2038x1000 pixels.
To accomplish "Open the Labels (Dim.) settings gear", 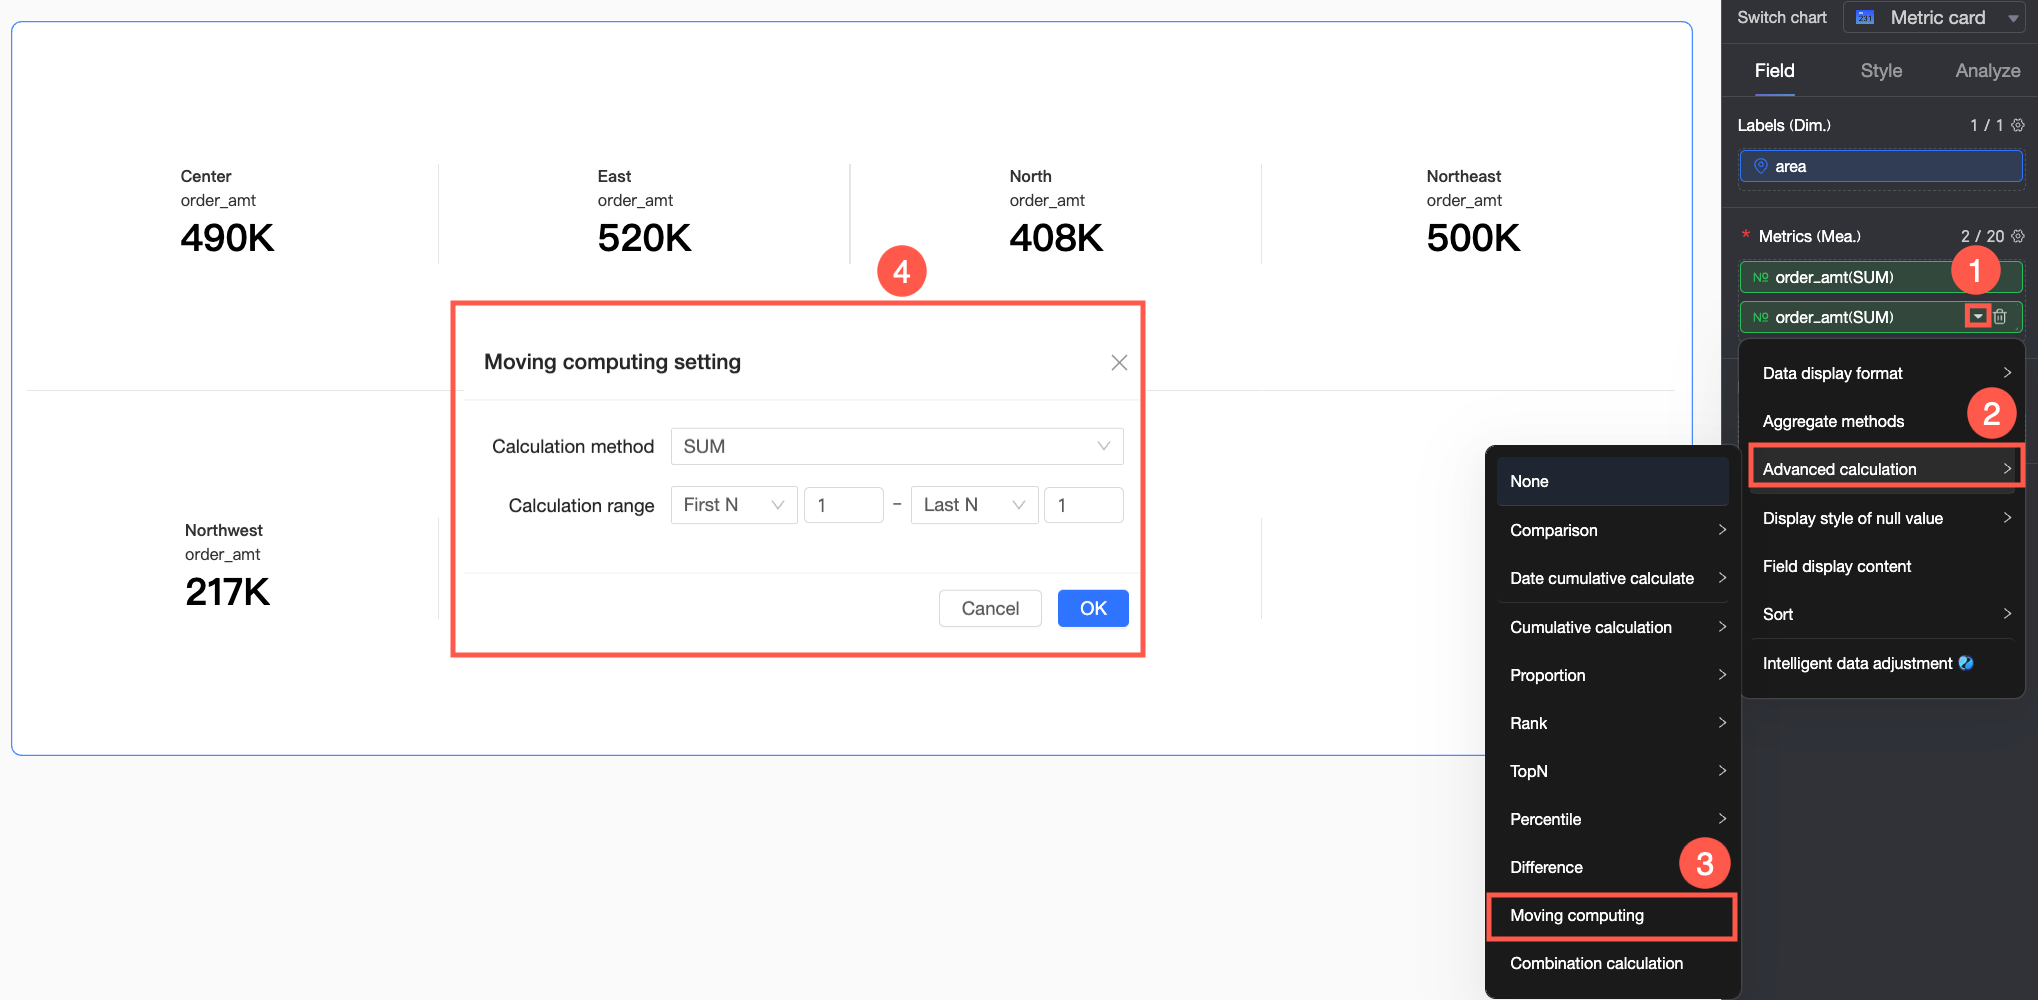I will pyautogui.click(x=2018, y=125).
